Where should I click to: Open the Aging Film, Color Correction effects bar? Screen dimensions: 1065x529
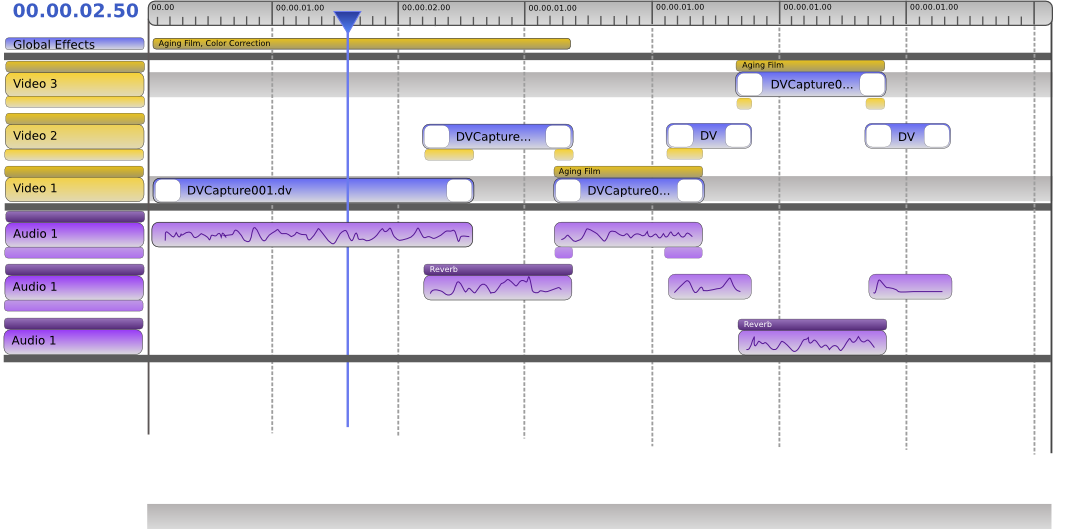361,44
